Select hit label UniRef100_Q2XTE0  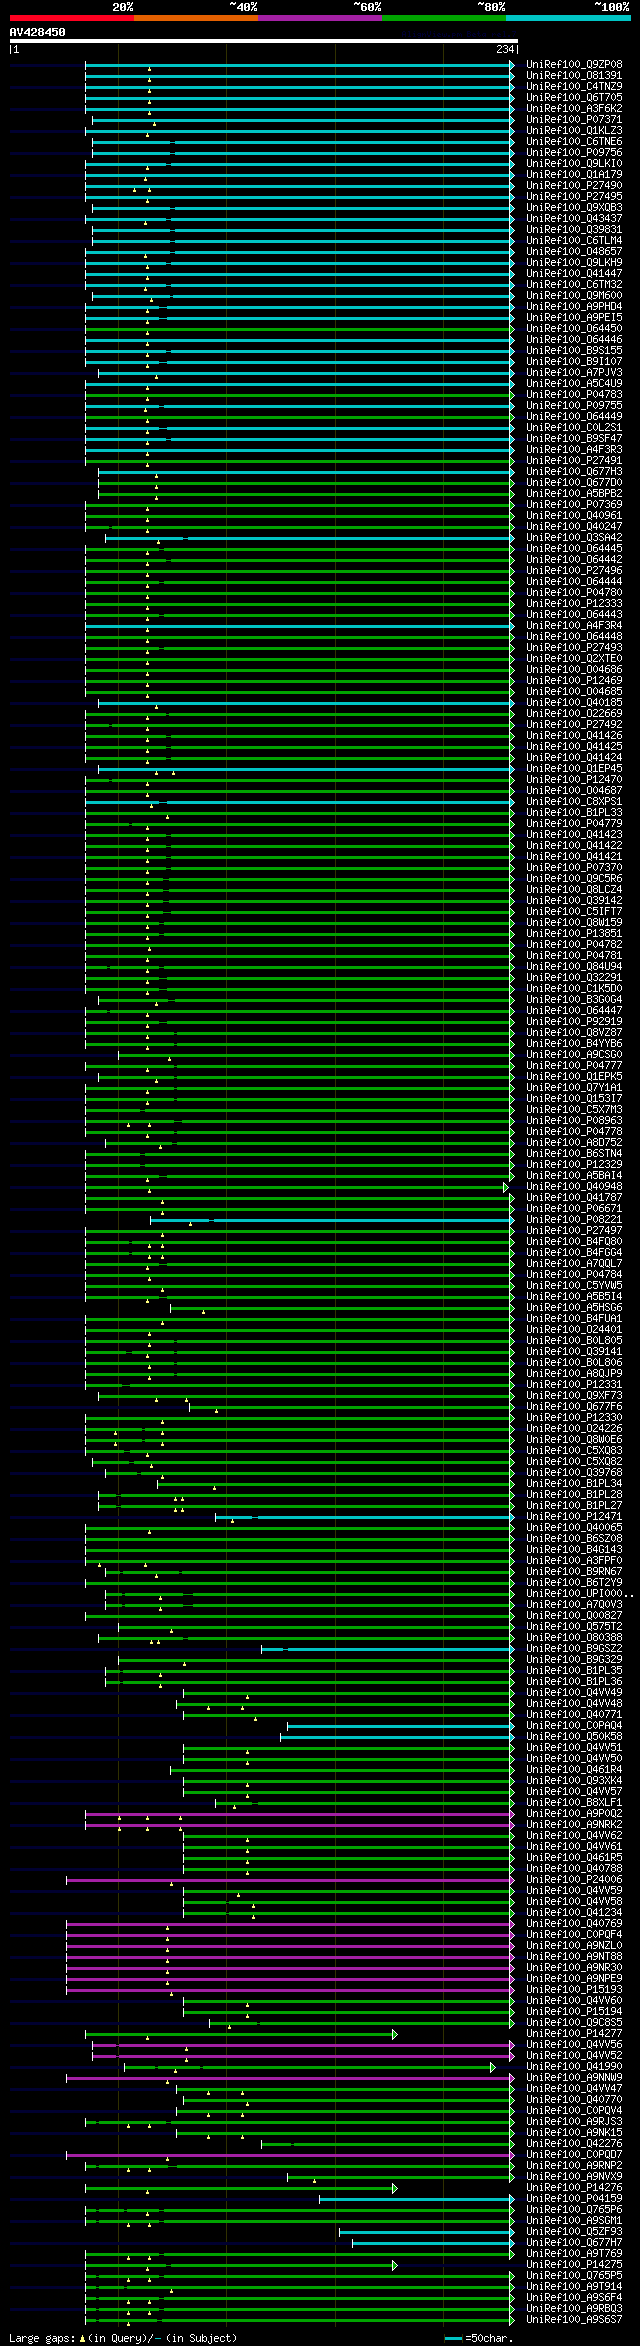[574, 659]
